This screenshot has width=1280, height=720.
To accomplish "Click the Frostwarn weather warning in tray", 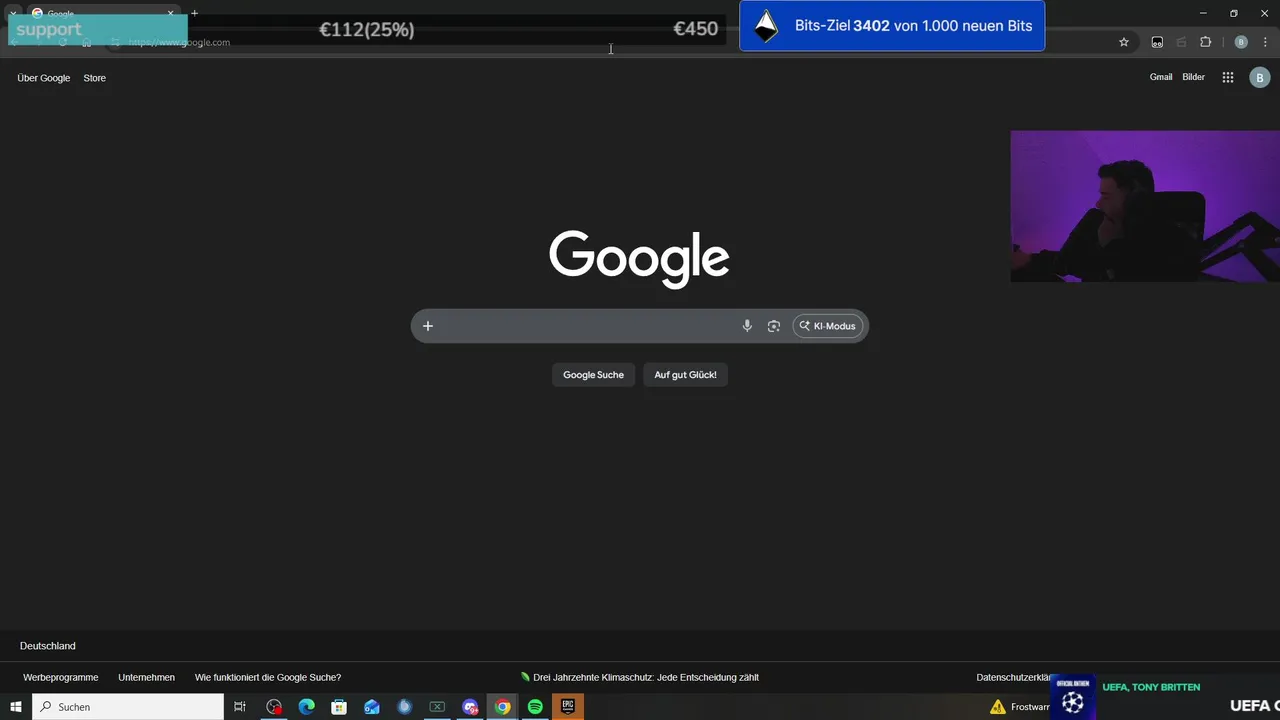I will click(1018, 707).
